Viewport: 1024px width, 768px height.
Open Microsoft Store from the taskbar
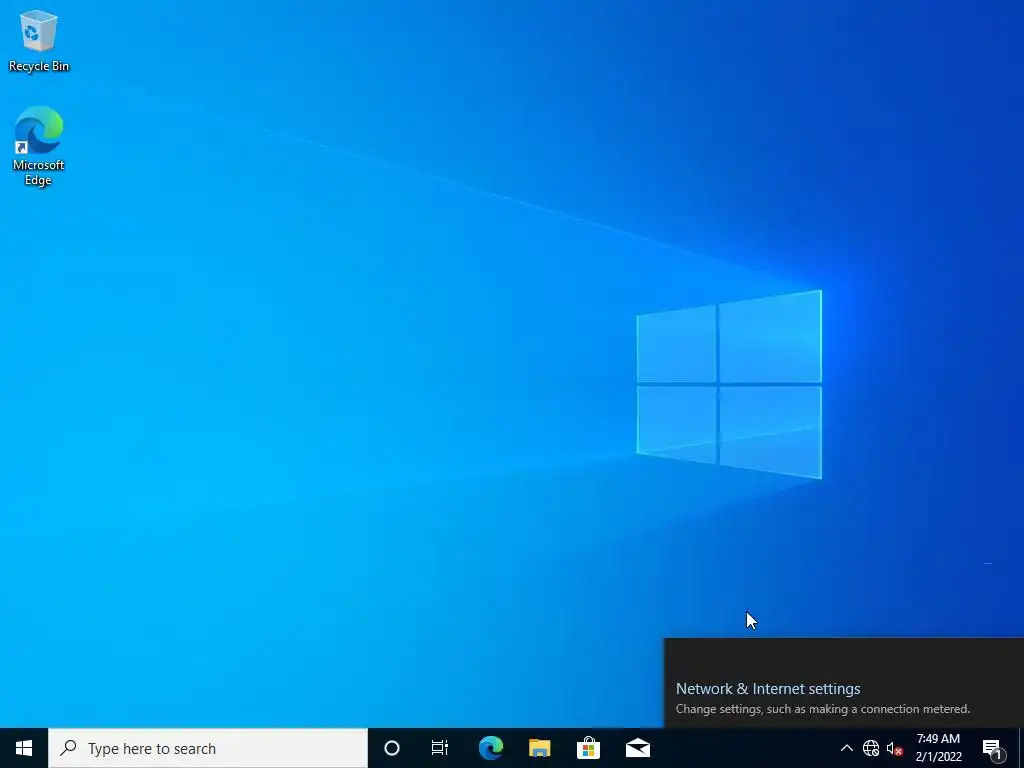coord(588,748)
